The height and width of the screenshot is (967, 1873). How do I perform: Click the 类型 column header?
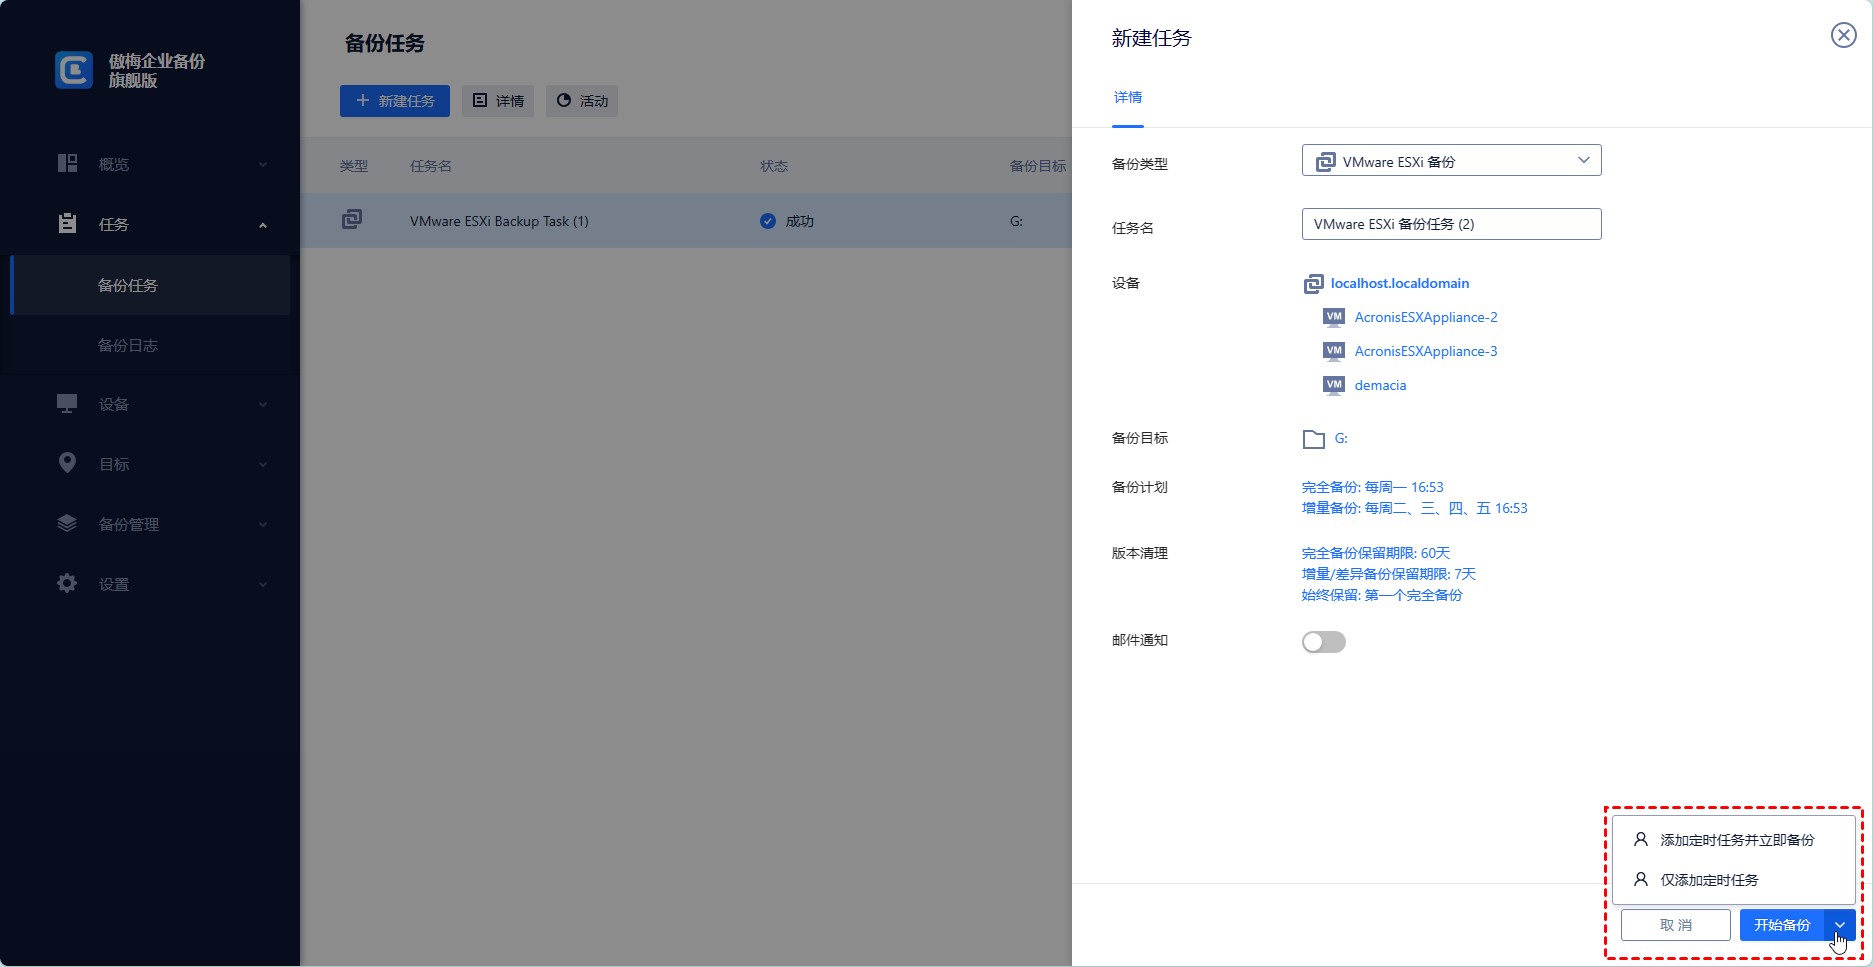tap(354, 166)
